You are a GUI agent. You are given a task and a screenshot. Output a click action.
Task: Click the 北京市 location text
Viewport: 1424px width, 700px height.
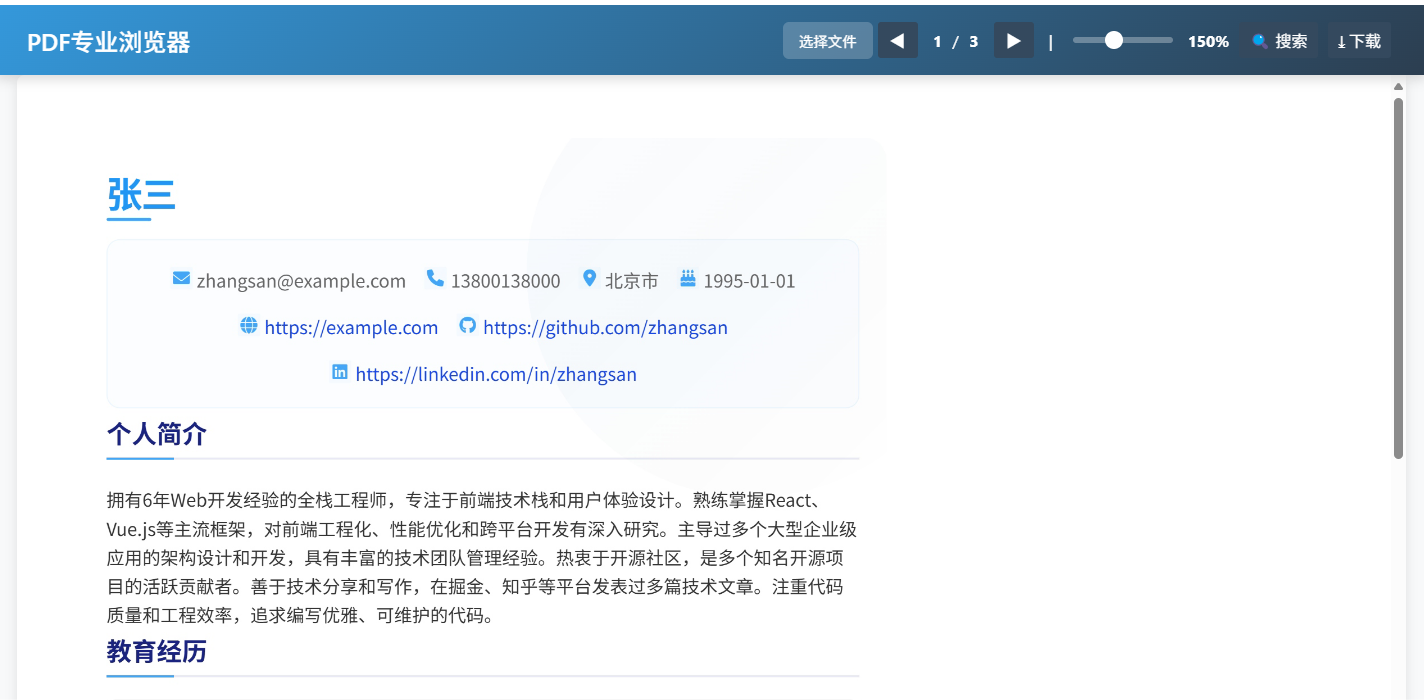point(631,281)
